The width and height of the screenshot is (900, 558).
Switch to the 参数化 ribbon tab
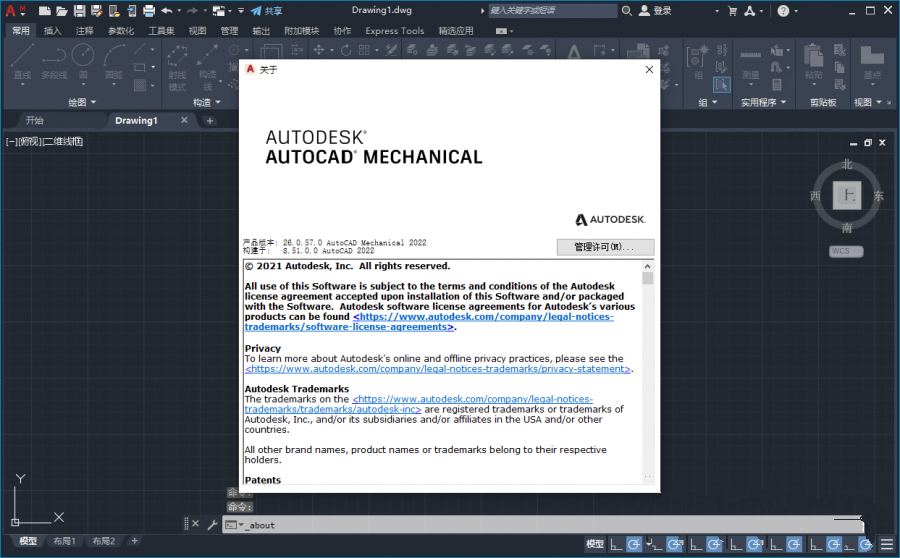pos(121,31)
